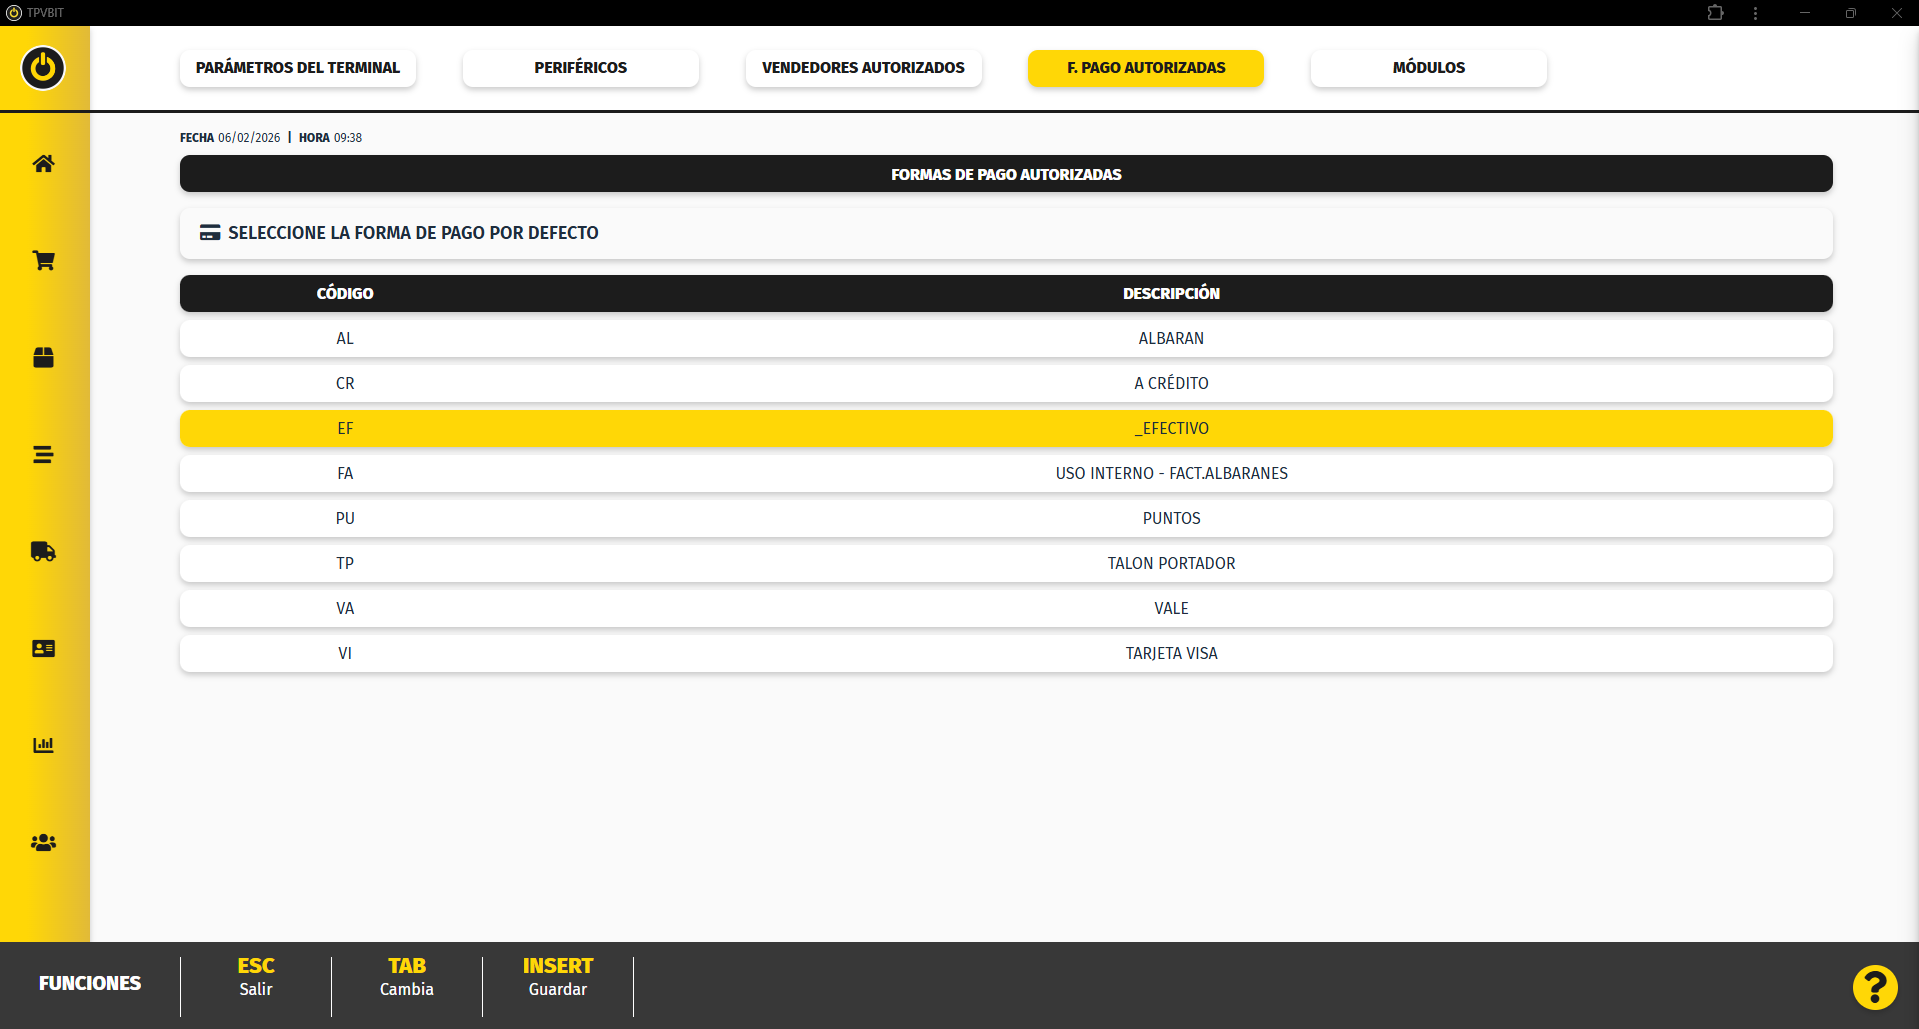Go to the home icon in sidebar
Viewport: 1919px width, 1029px height.
[43, 164]
